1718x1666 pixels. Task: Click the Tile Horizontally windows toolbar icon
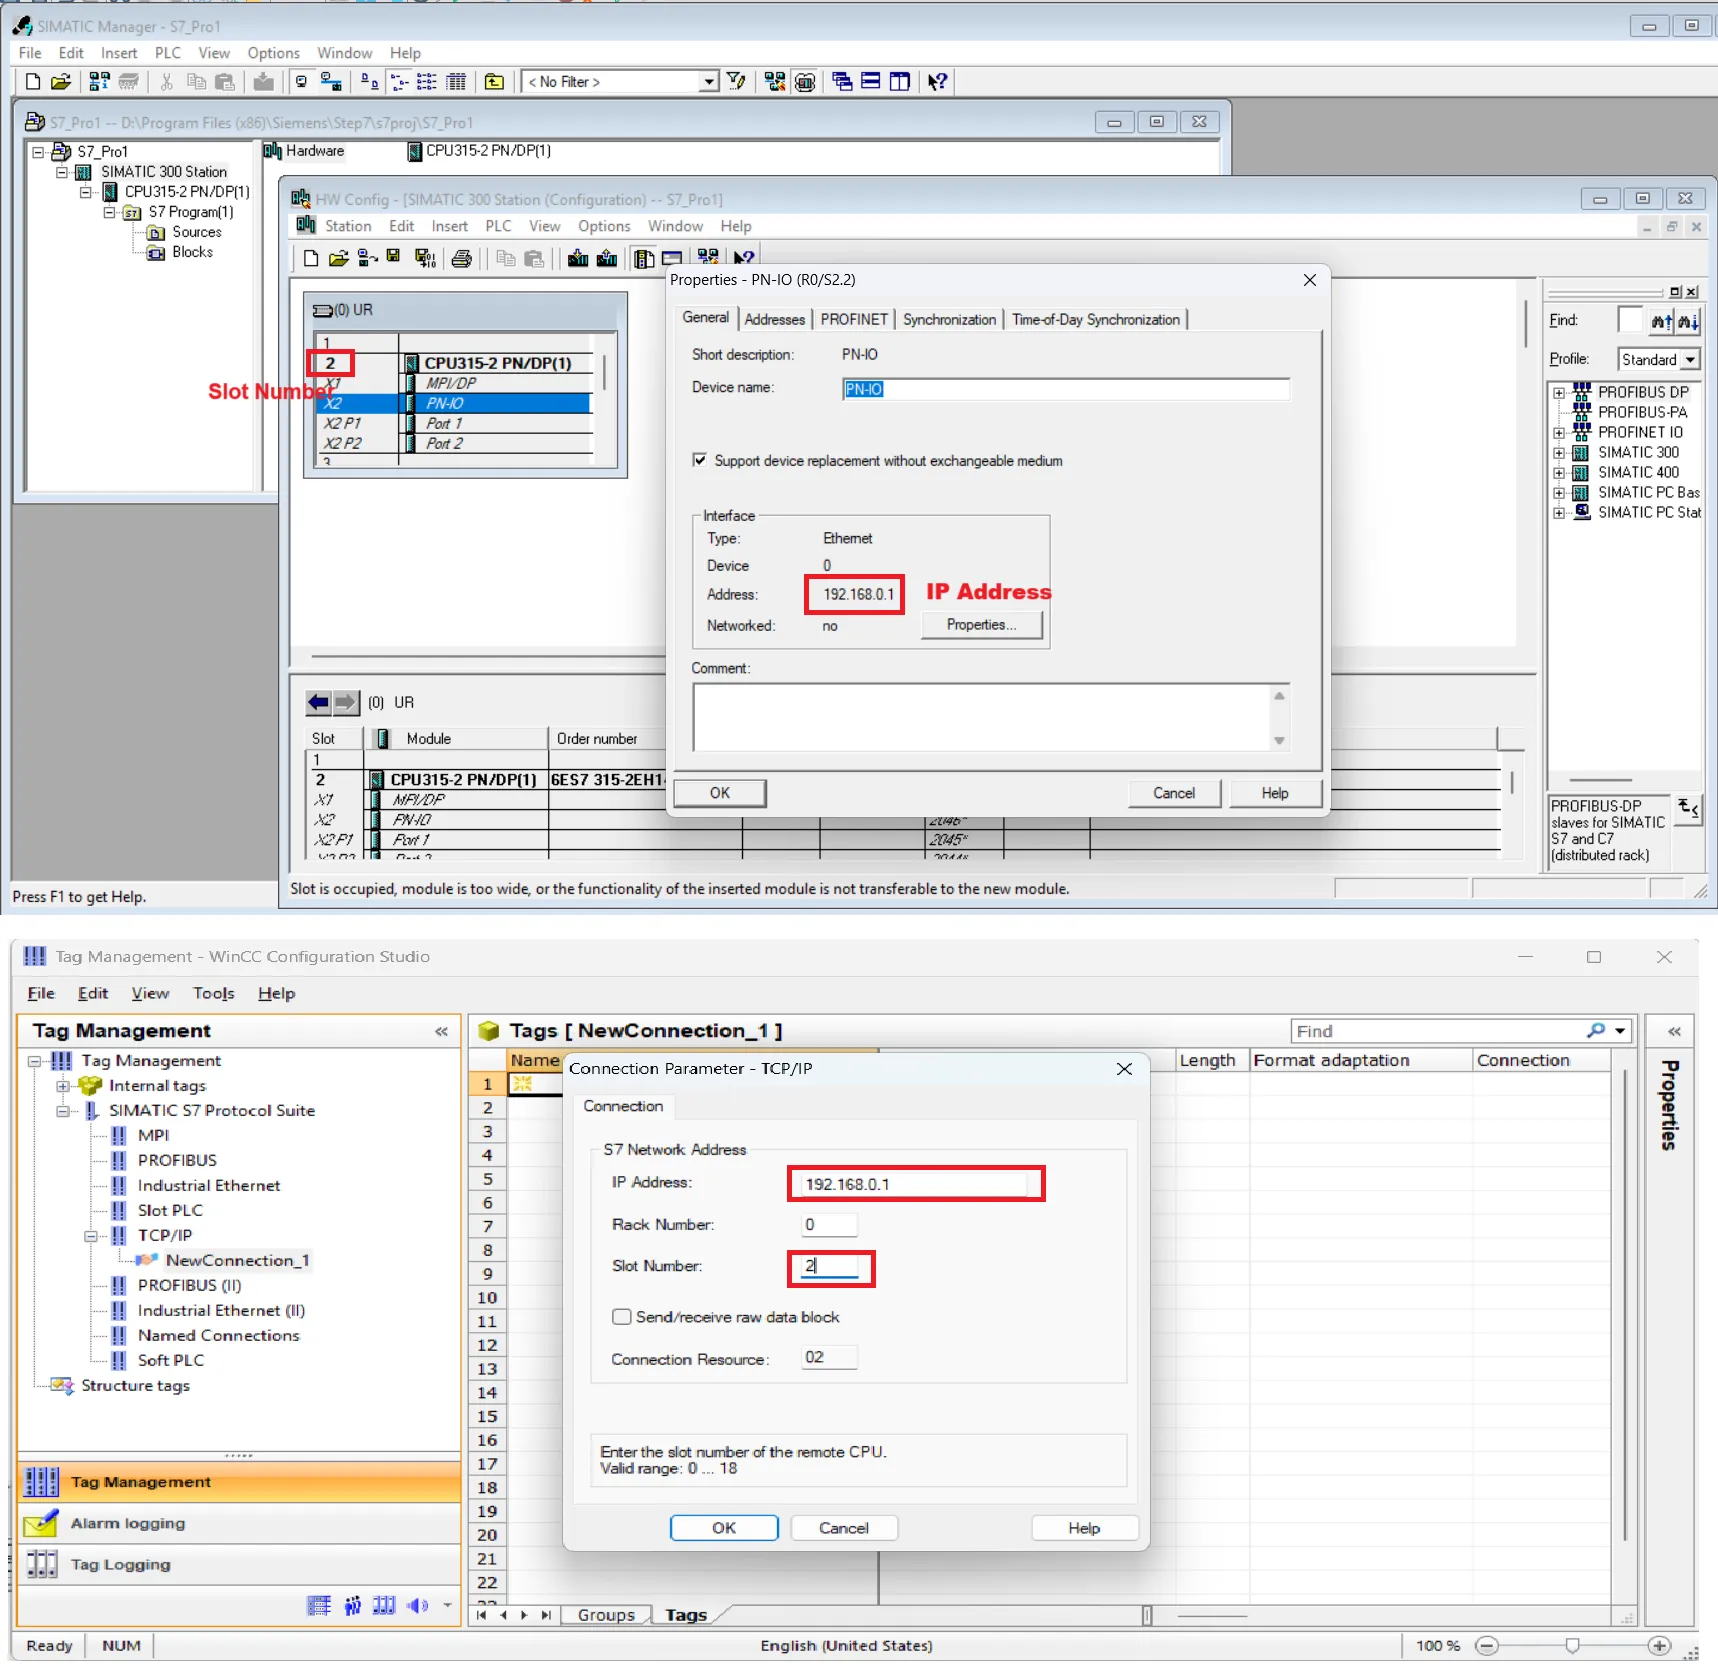point(871,82)
